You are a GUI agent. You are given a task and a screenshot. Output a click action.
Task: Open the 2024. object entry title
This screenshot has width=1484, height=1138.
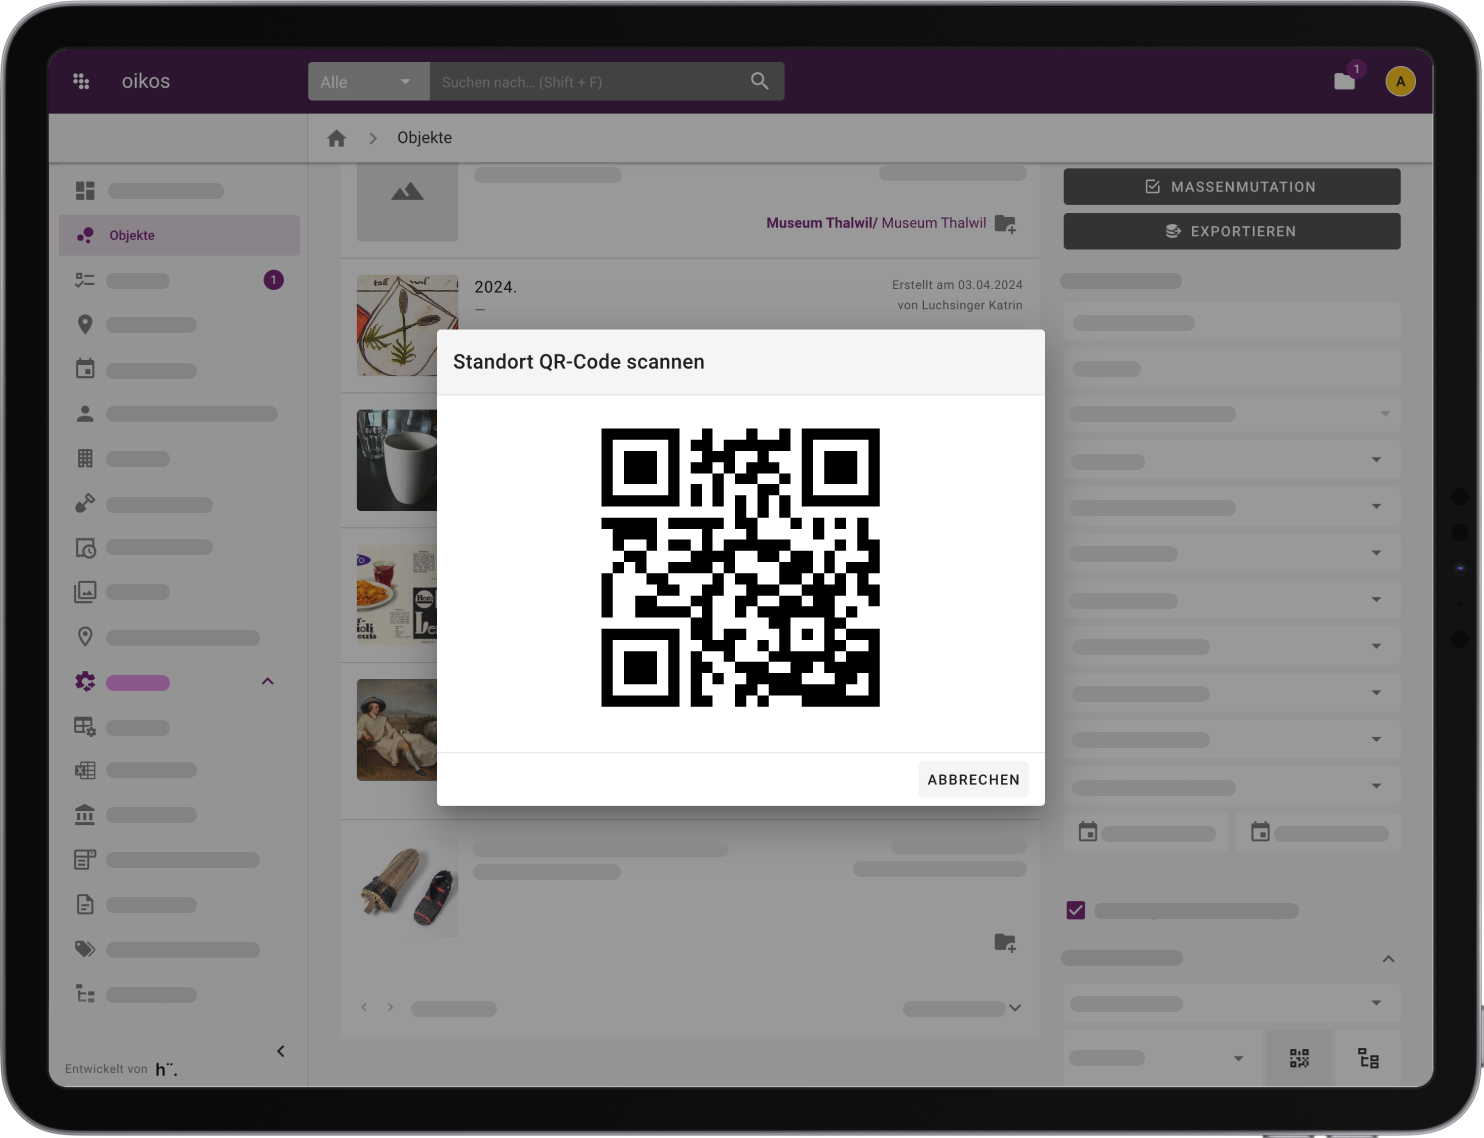495,287
